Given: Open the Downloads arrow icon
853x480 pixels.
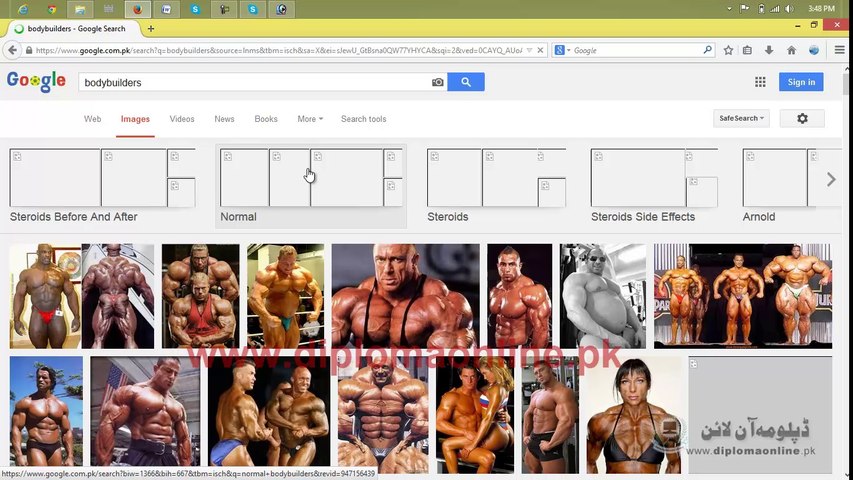Looking at the screenshot, I should point(769,50).
